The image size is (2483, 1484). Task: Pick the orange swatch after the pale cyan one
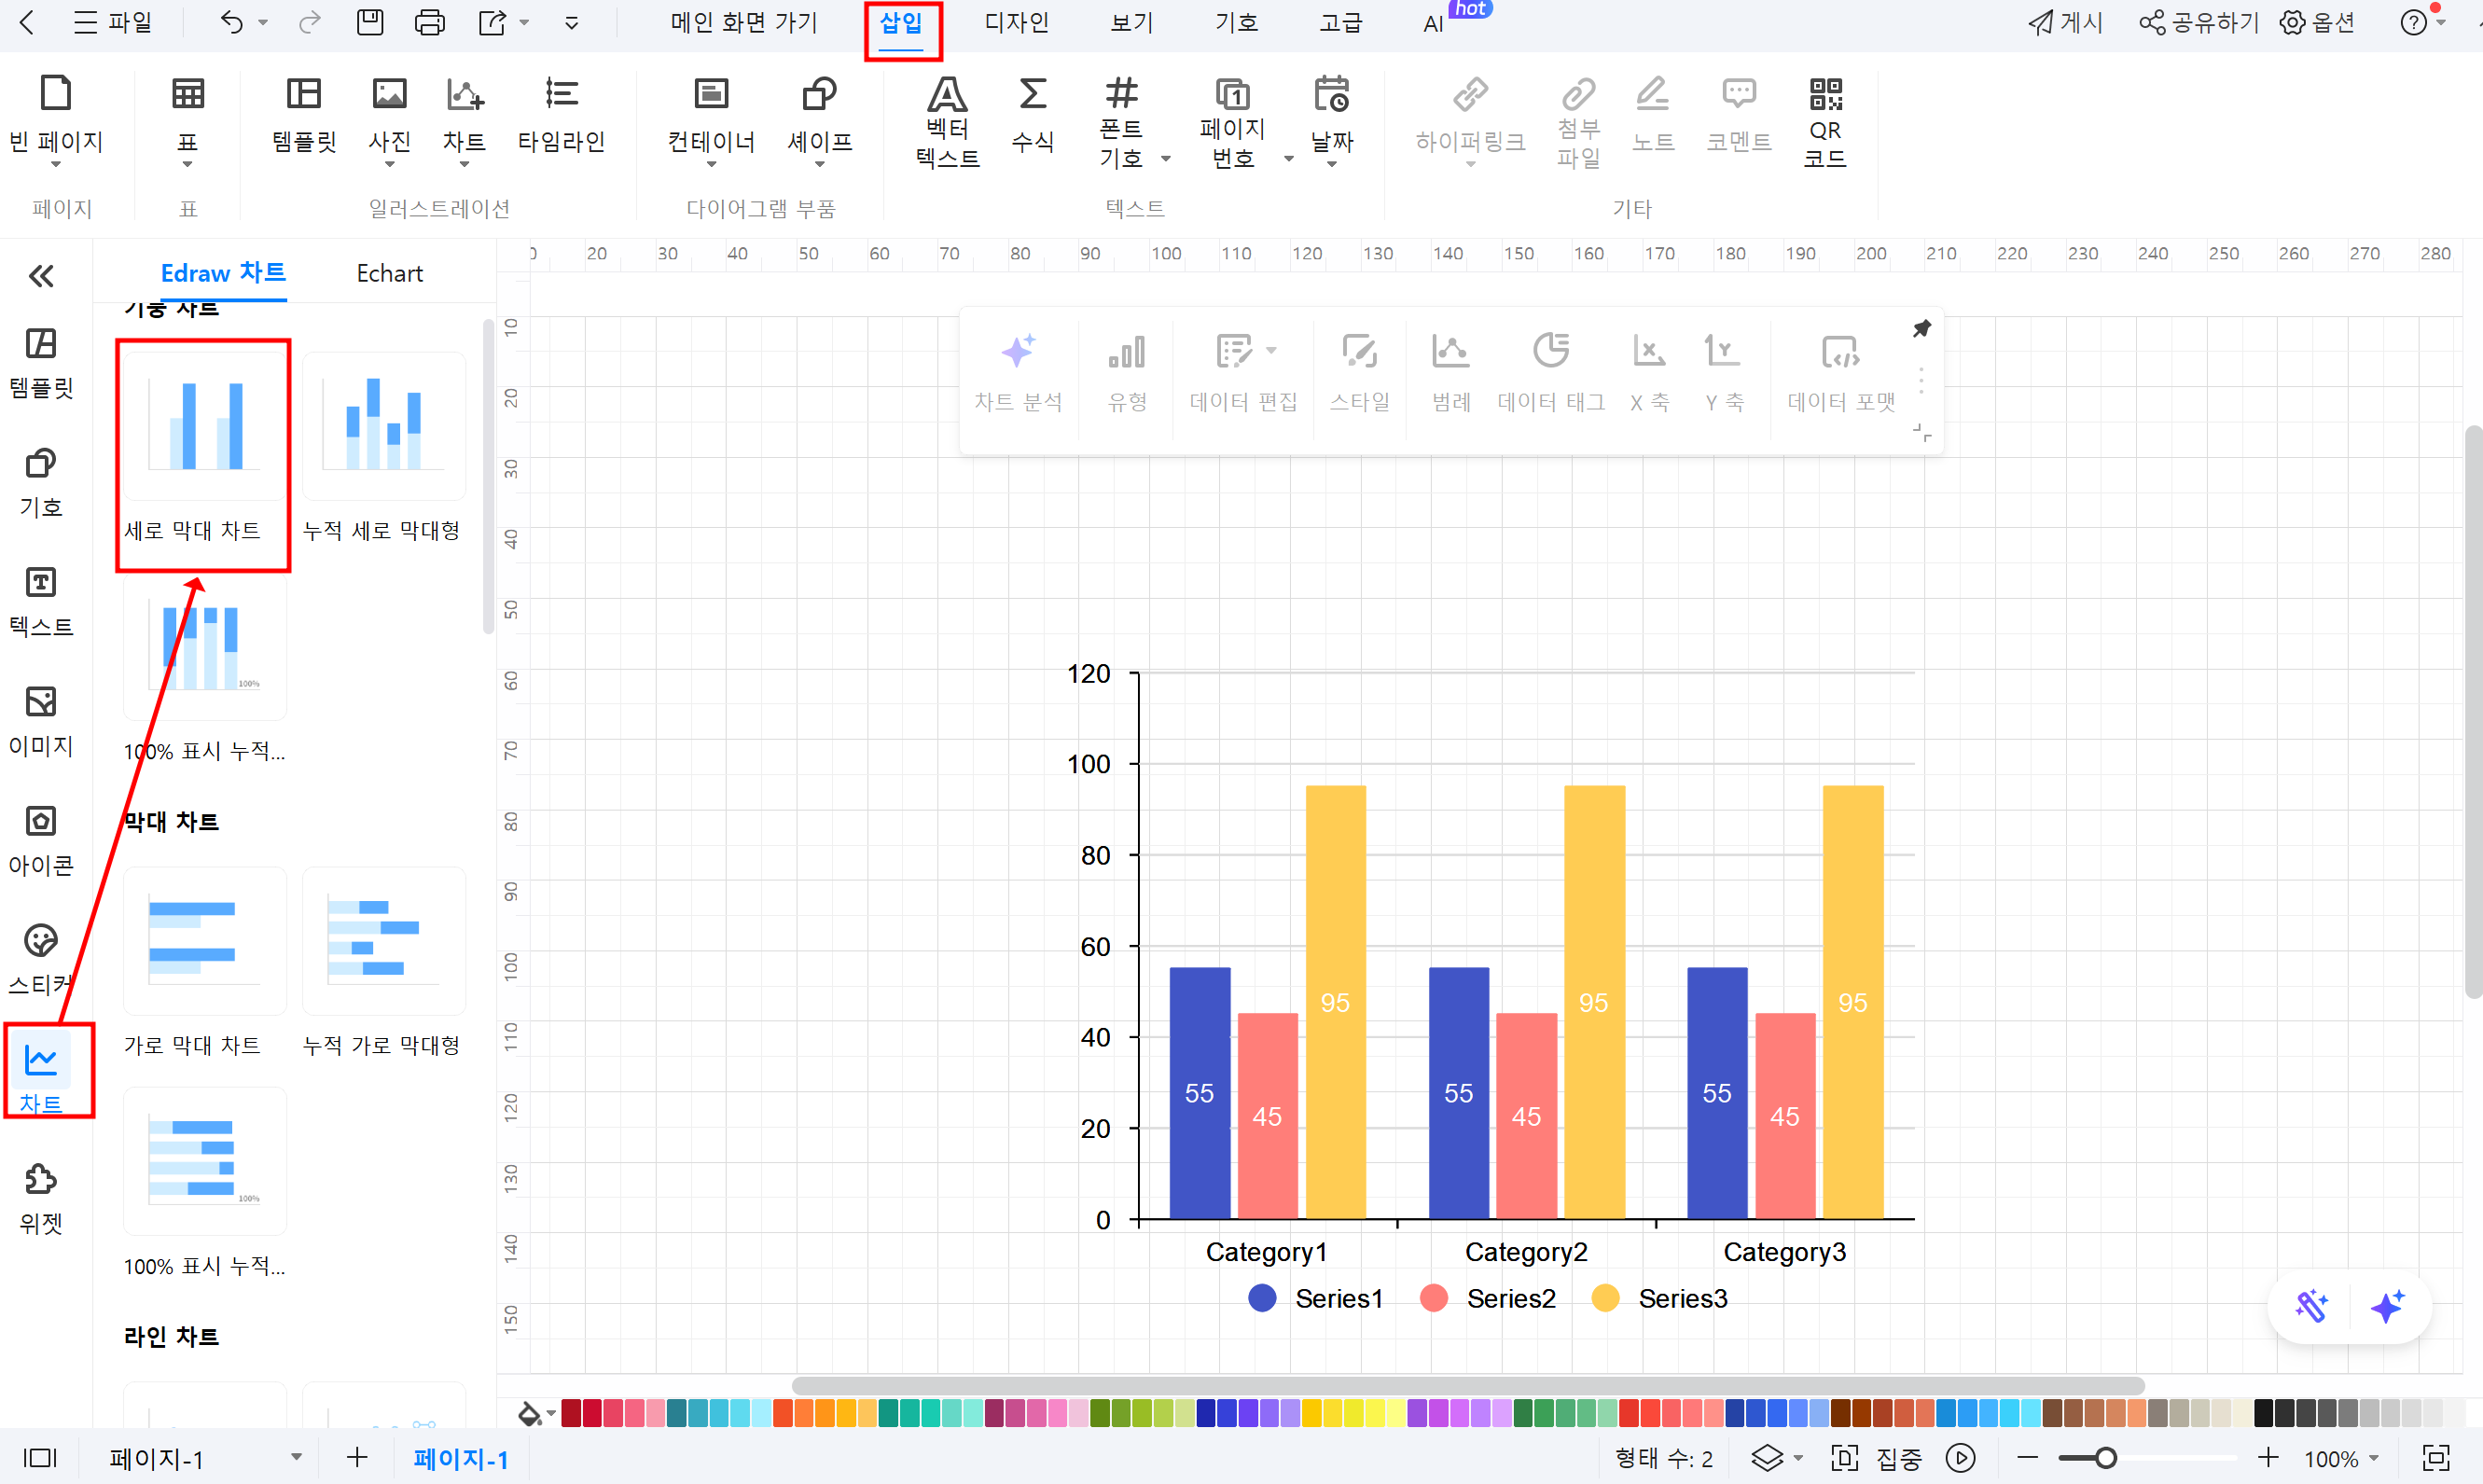pyautogui.click(x=782, y=1413)
